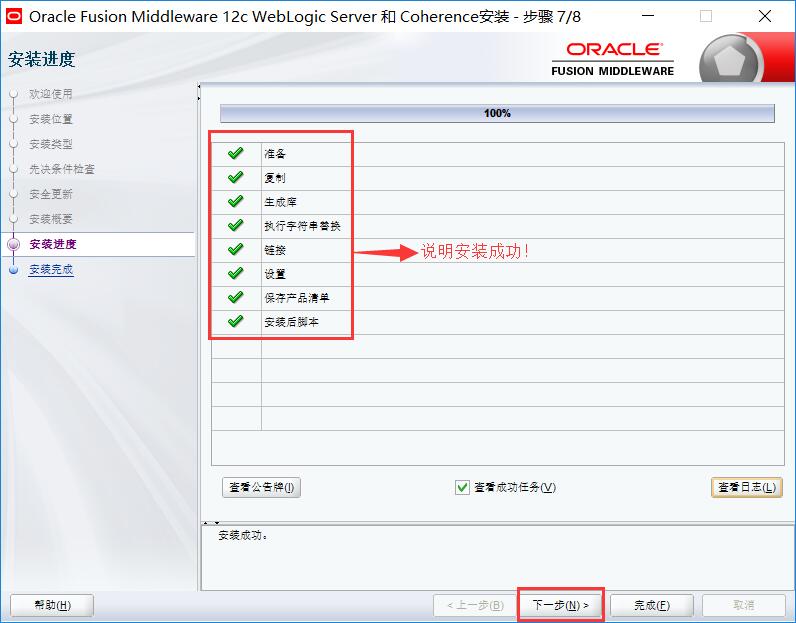Click the 保存产品清单 task row text
796x623 pixels.
click(x=297, y=298)
